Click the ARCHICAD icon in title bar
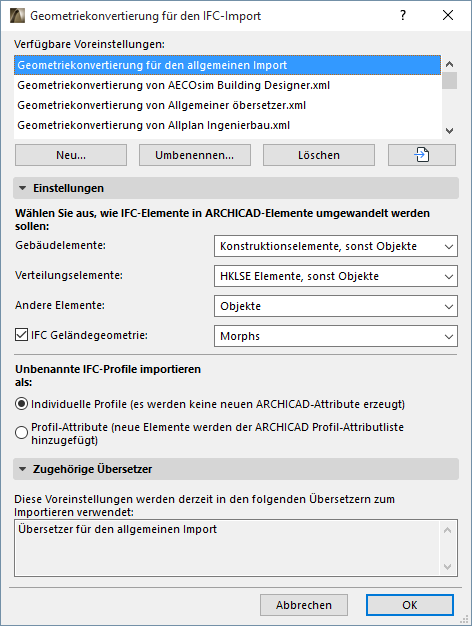This screenshot has width=472, height=626. pyautogui.click(x=17, y=16)
